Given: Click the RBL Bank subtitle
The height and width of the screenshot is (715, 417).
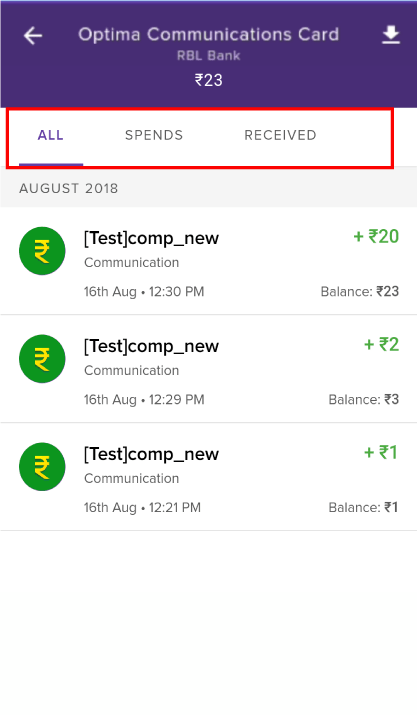Looking at the screenshot, I should click(x=208, y=56).
